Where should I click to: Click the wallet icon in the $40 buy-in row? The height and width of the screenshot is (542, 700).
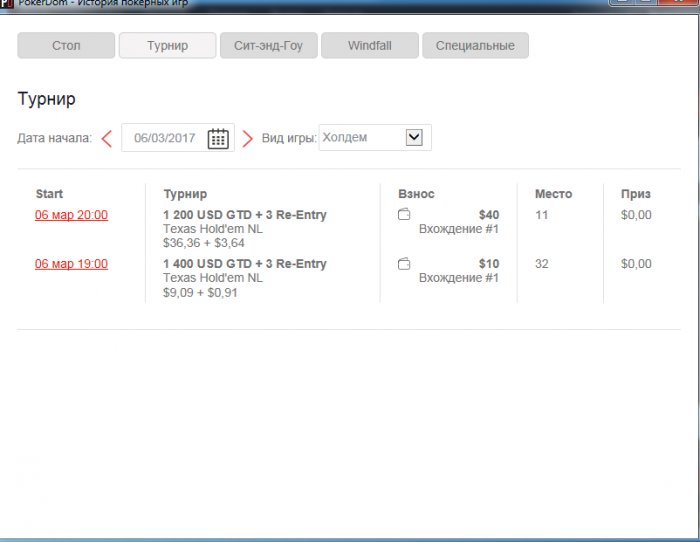click(404, 214)
